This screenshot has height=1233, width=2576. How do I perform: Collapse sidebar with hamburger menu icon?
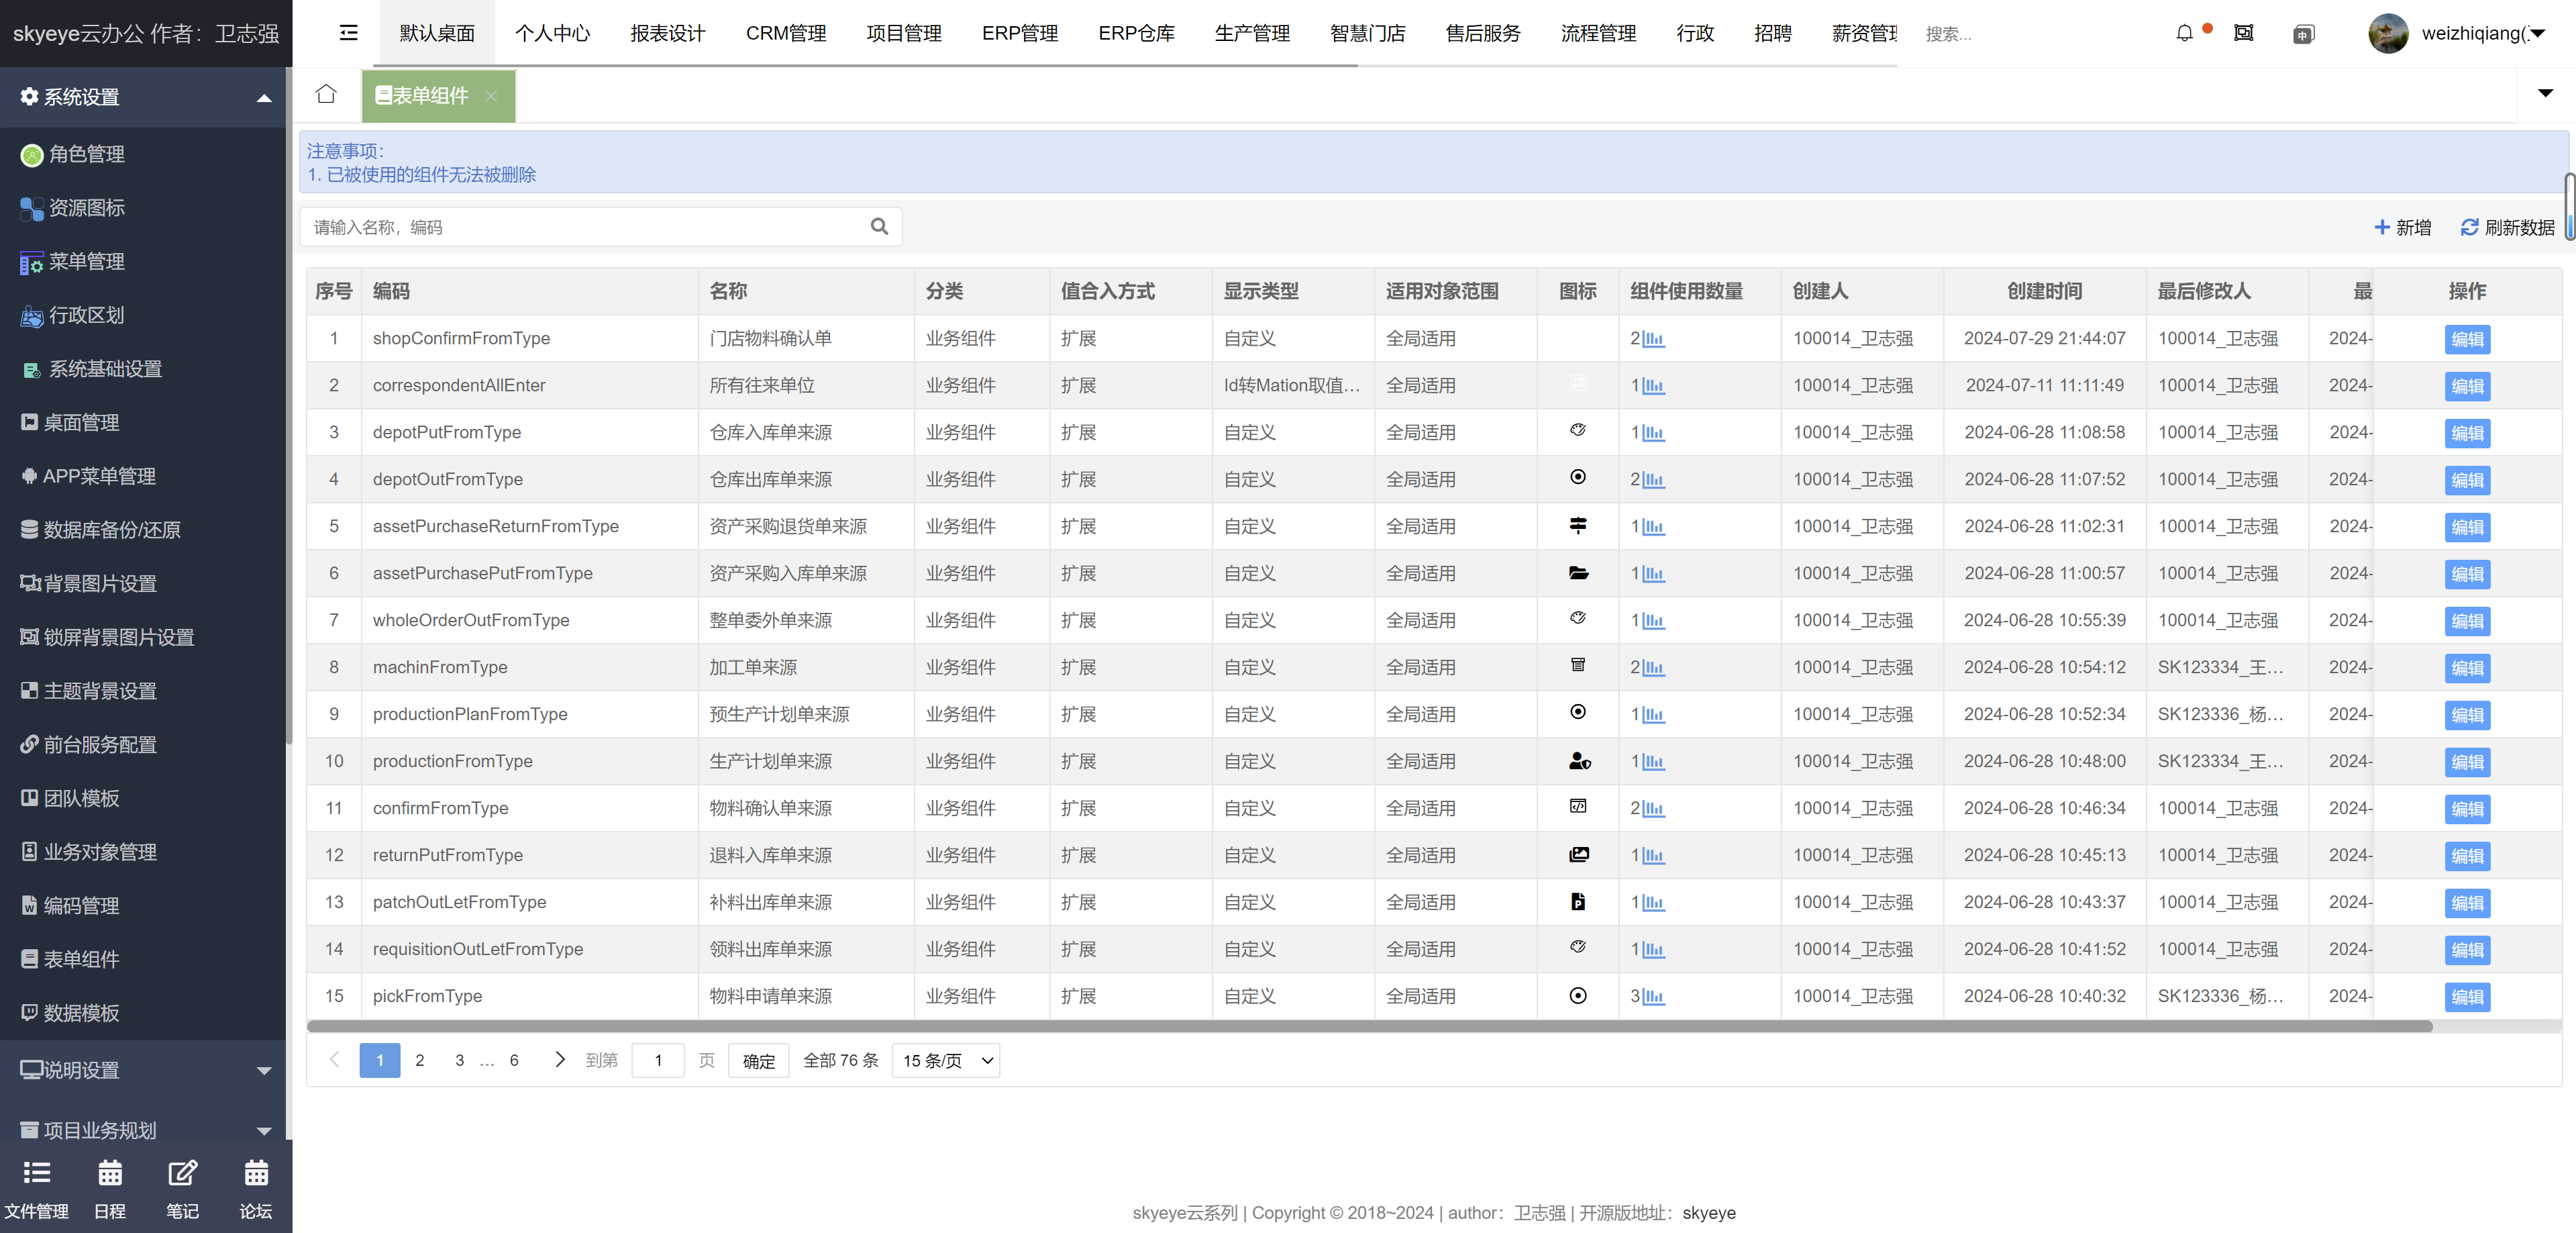(348, 33)
